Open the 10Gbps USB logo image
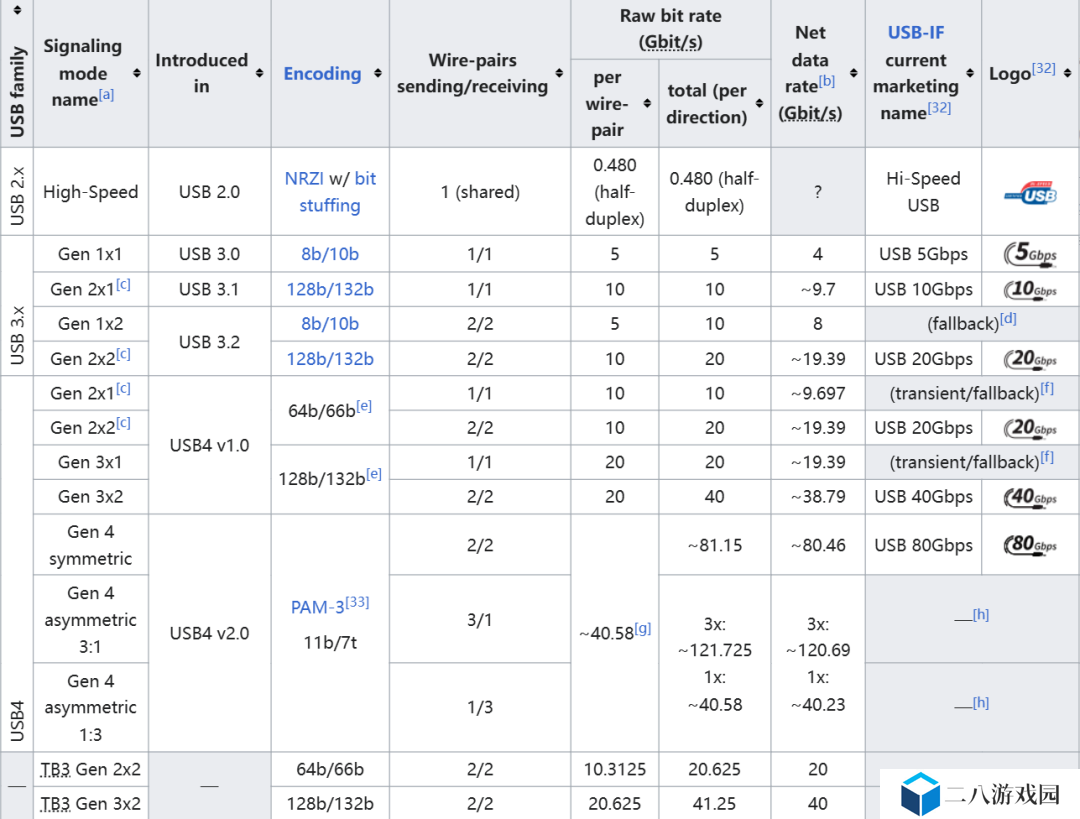Image resolution: width=1080 pixels, height=819 pixels. coord(1030,289)
